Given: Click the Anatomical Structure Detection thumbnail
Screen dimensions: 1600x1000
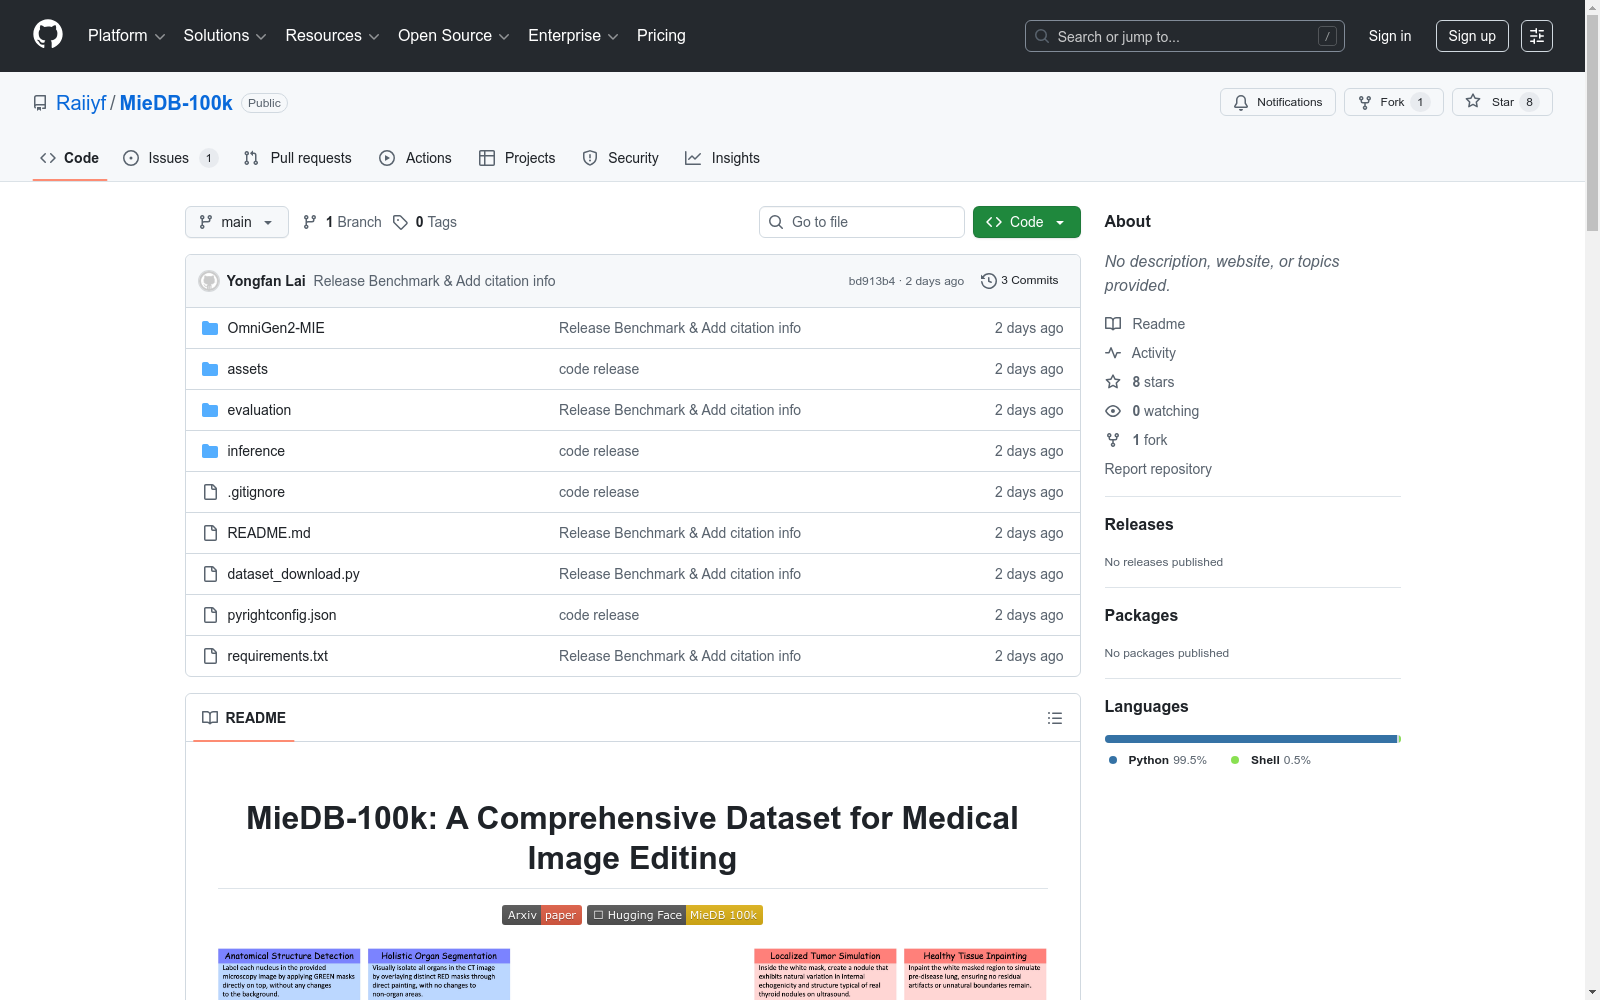Looking at the screenshot, I should (x=289, y=974).
